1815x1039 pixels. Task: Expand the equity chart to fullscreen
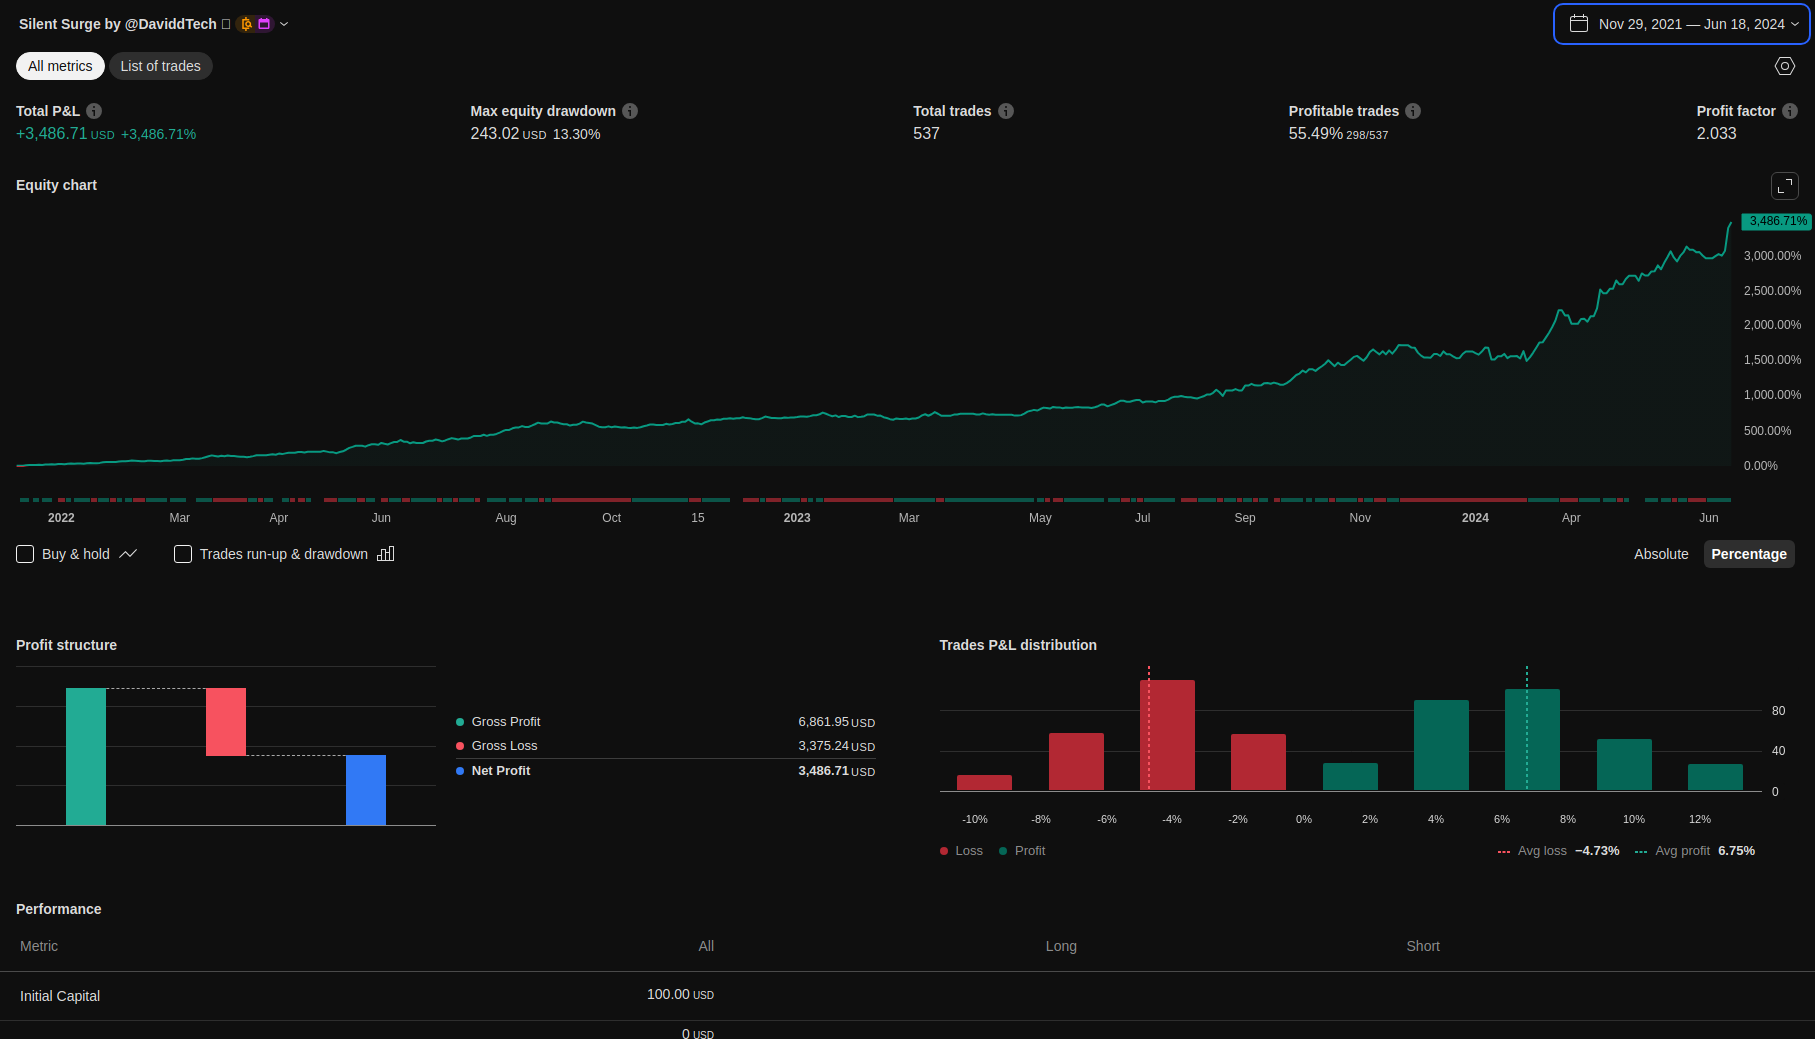1784,186
